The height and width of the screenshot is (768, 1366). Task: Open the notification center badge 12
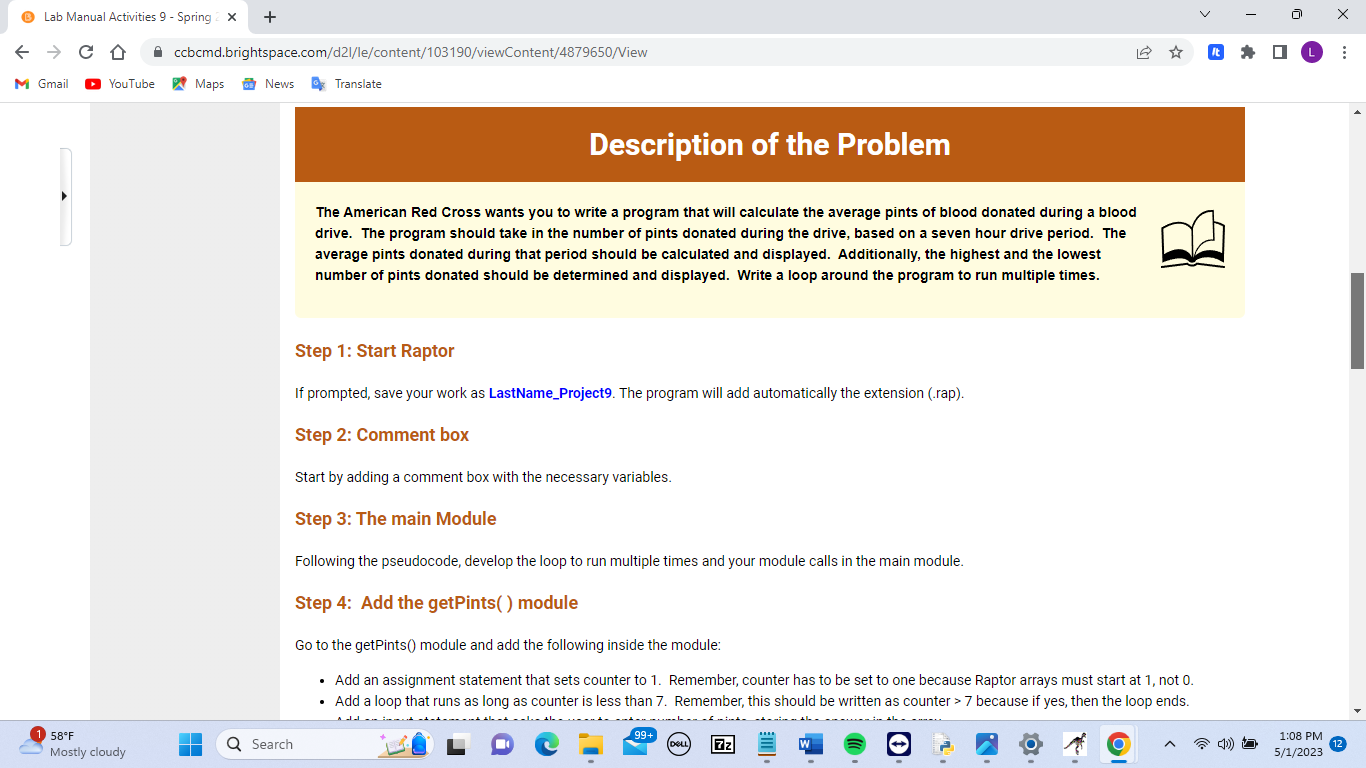tap(1340, 744)
